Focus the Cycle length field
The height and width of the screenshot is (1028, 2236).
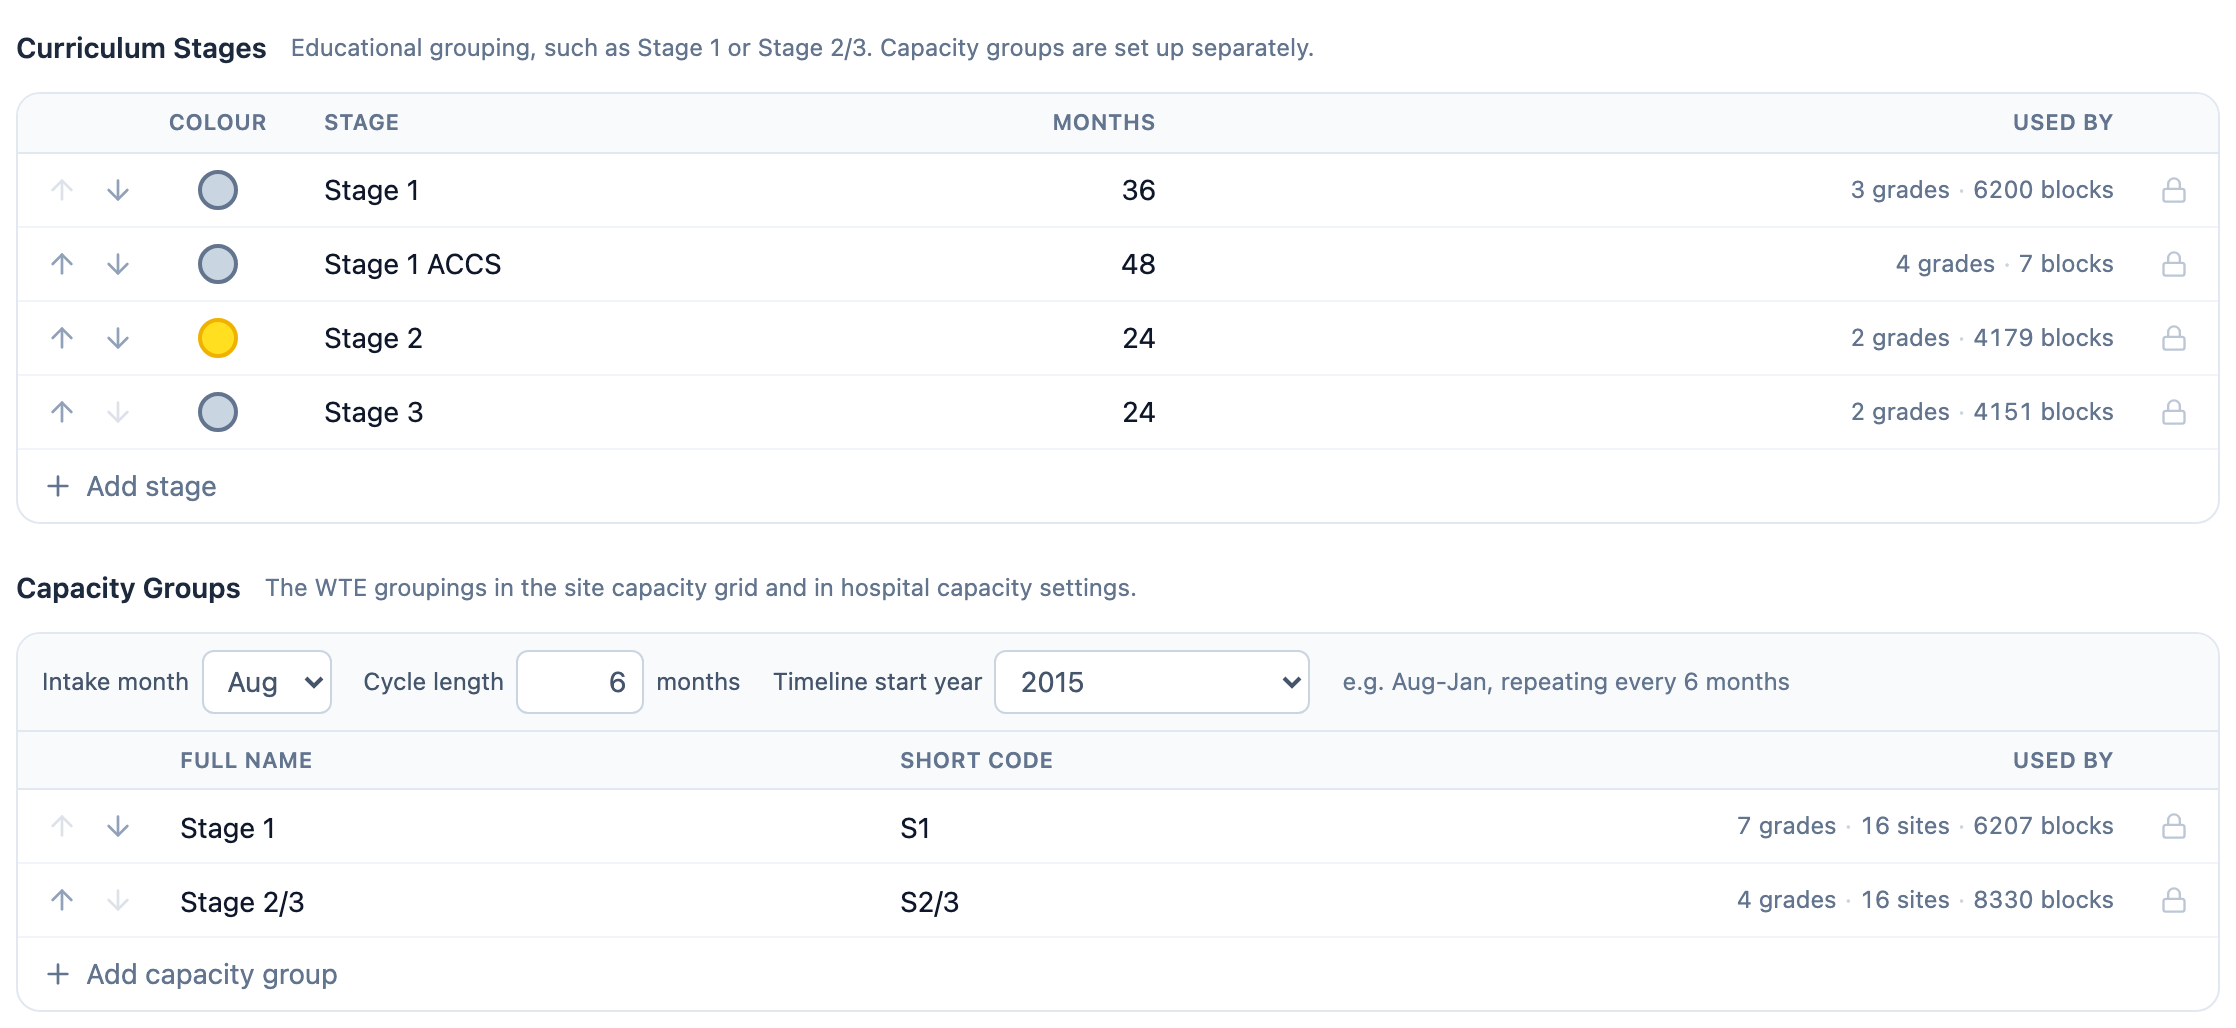coord(580,682)
